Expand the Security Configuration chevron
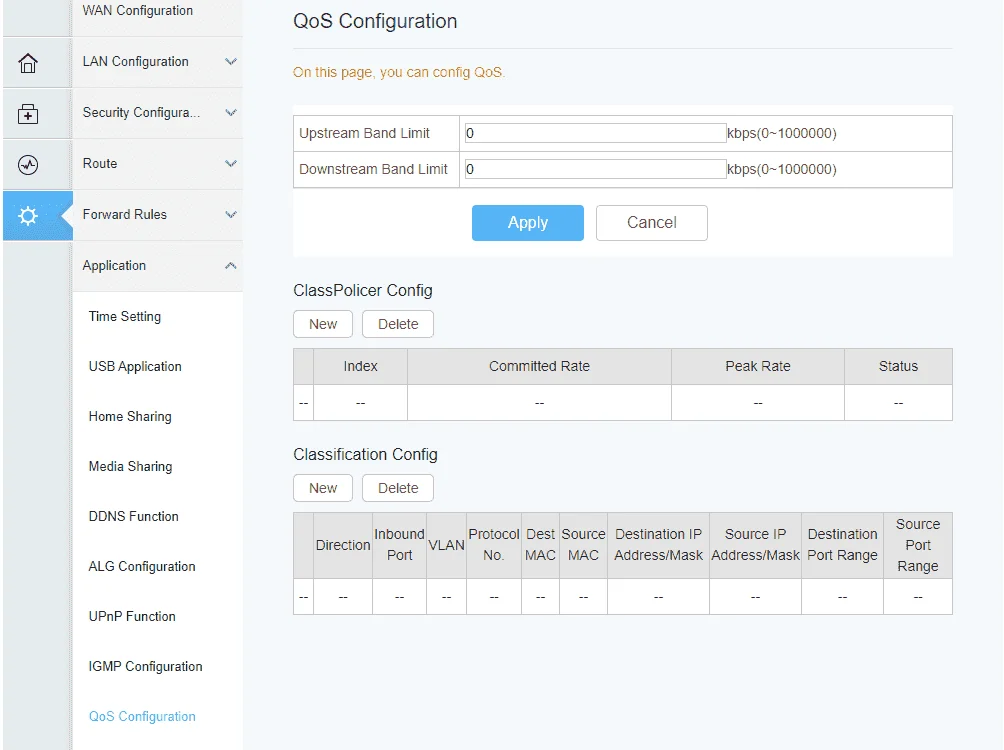This screenshot has height=750, width=1004. (x=231, y=113)
